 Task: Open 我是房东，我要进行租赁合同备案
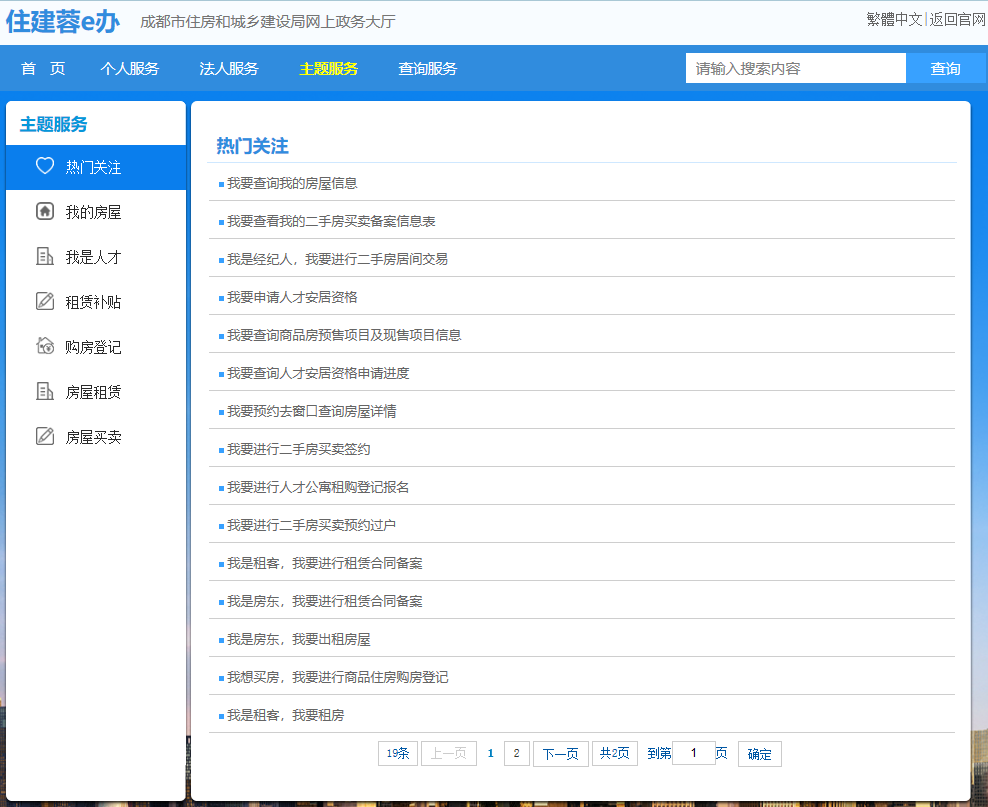click(325, 601)
